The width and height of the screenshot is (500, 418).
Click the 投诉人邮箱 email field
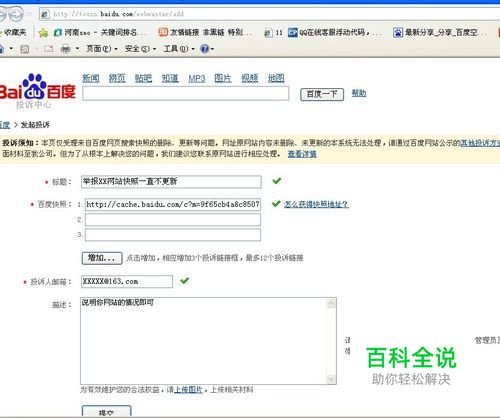click(127, 281)
